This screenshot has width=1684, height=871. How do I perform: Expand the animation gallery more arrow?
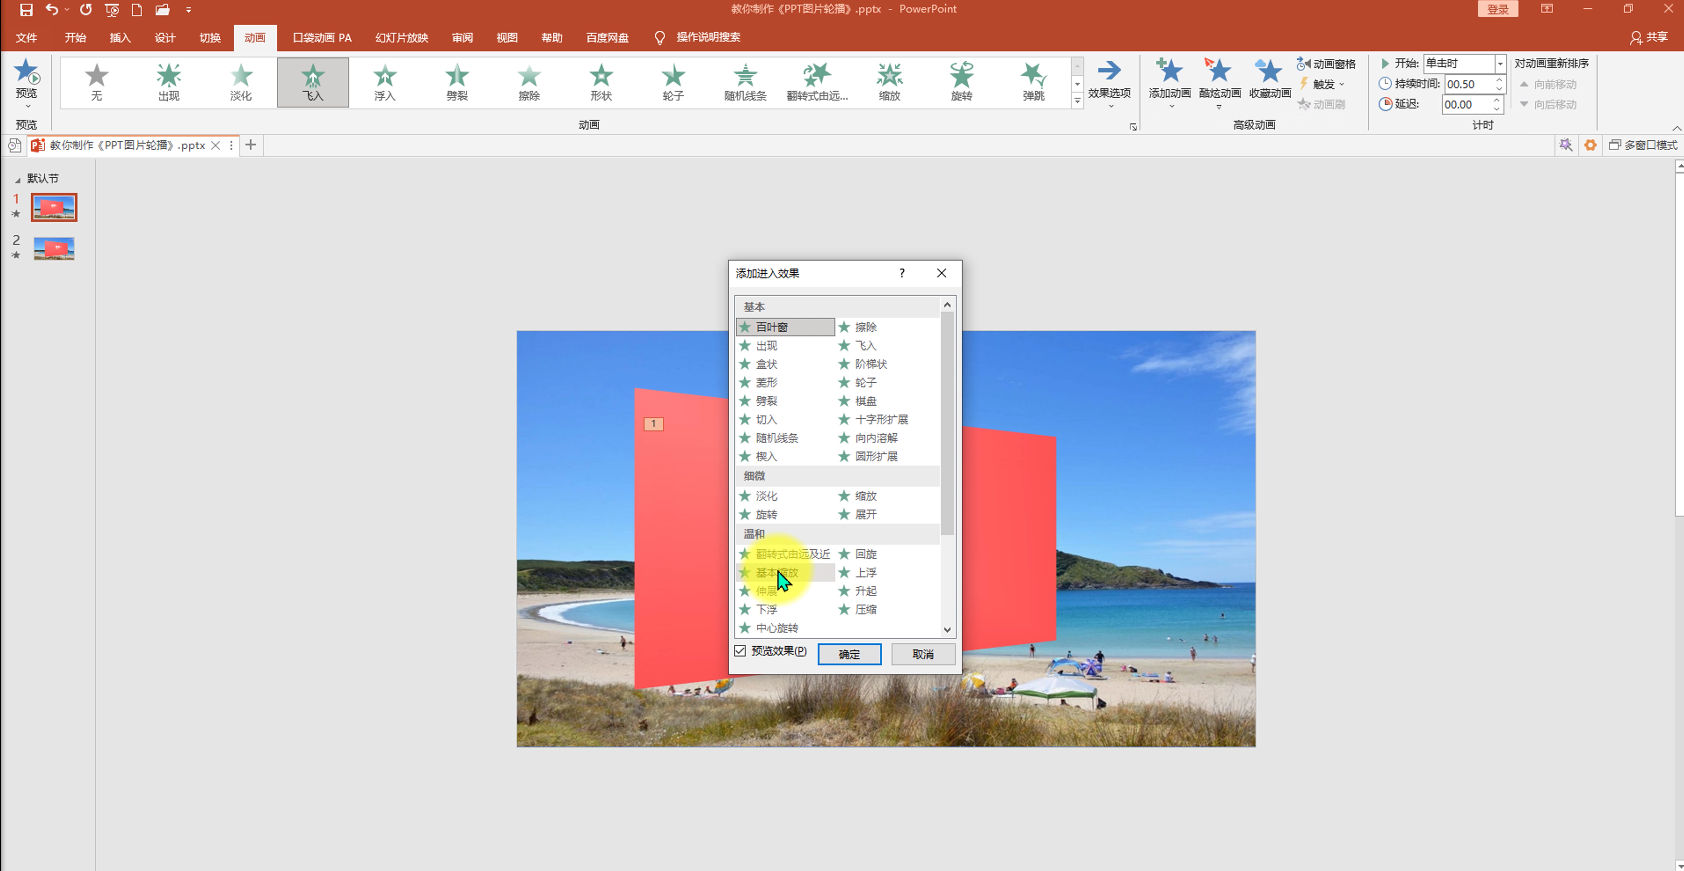pos(1077,101)
